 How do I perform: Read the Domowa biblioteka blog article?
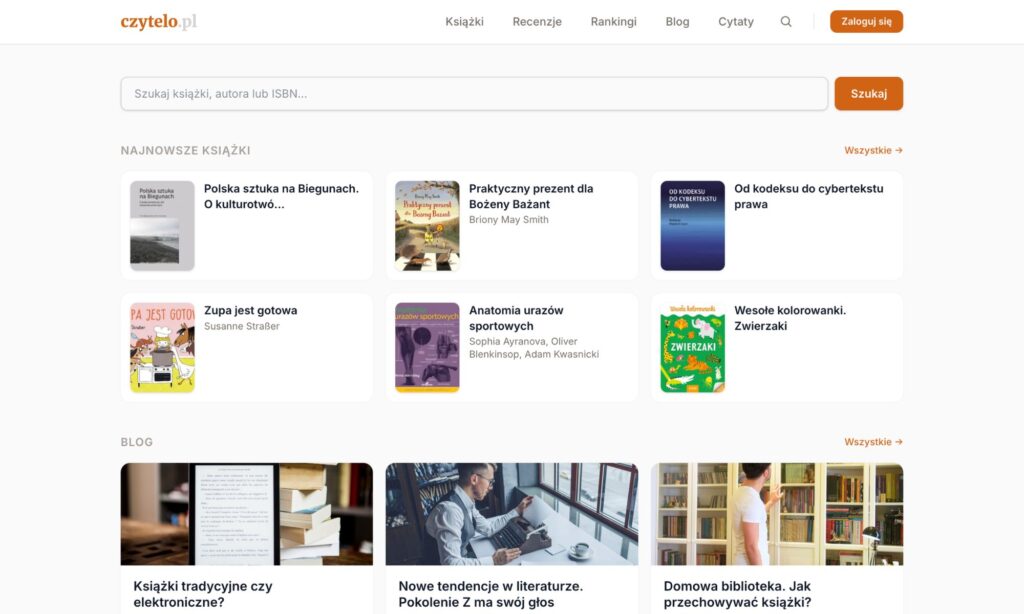pos(737,594)
